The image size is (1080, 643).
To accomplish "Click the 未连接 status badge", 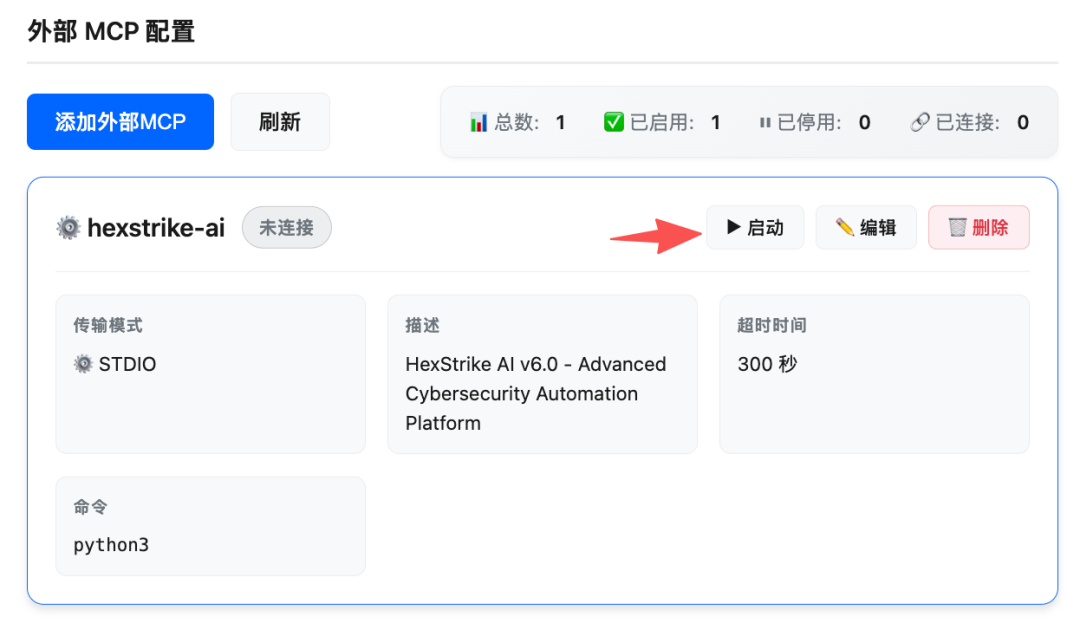I will pos(287,227).
